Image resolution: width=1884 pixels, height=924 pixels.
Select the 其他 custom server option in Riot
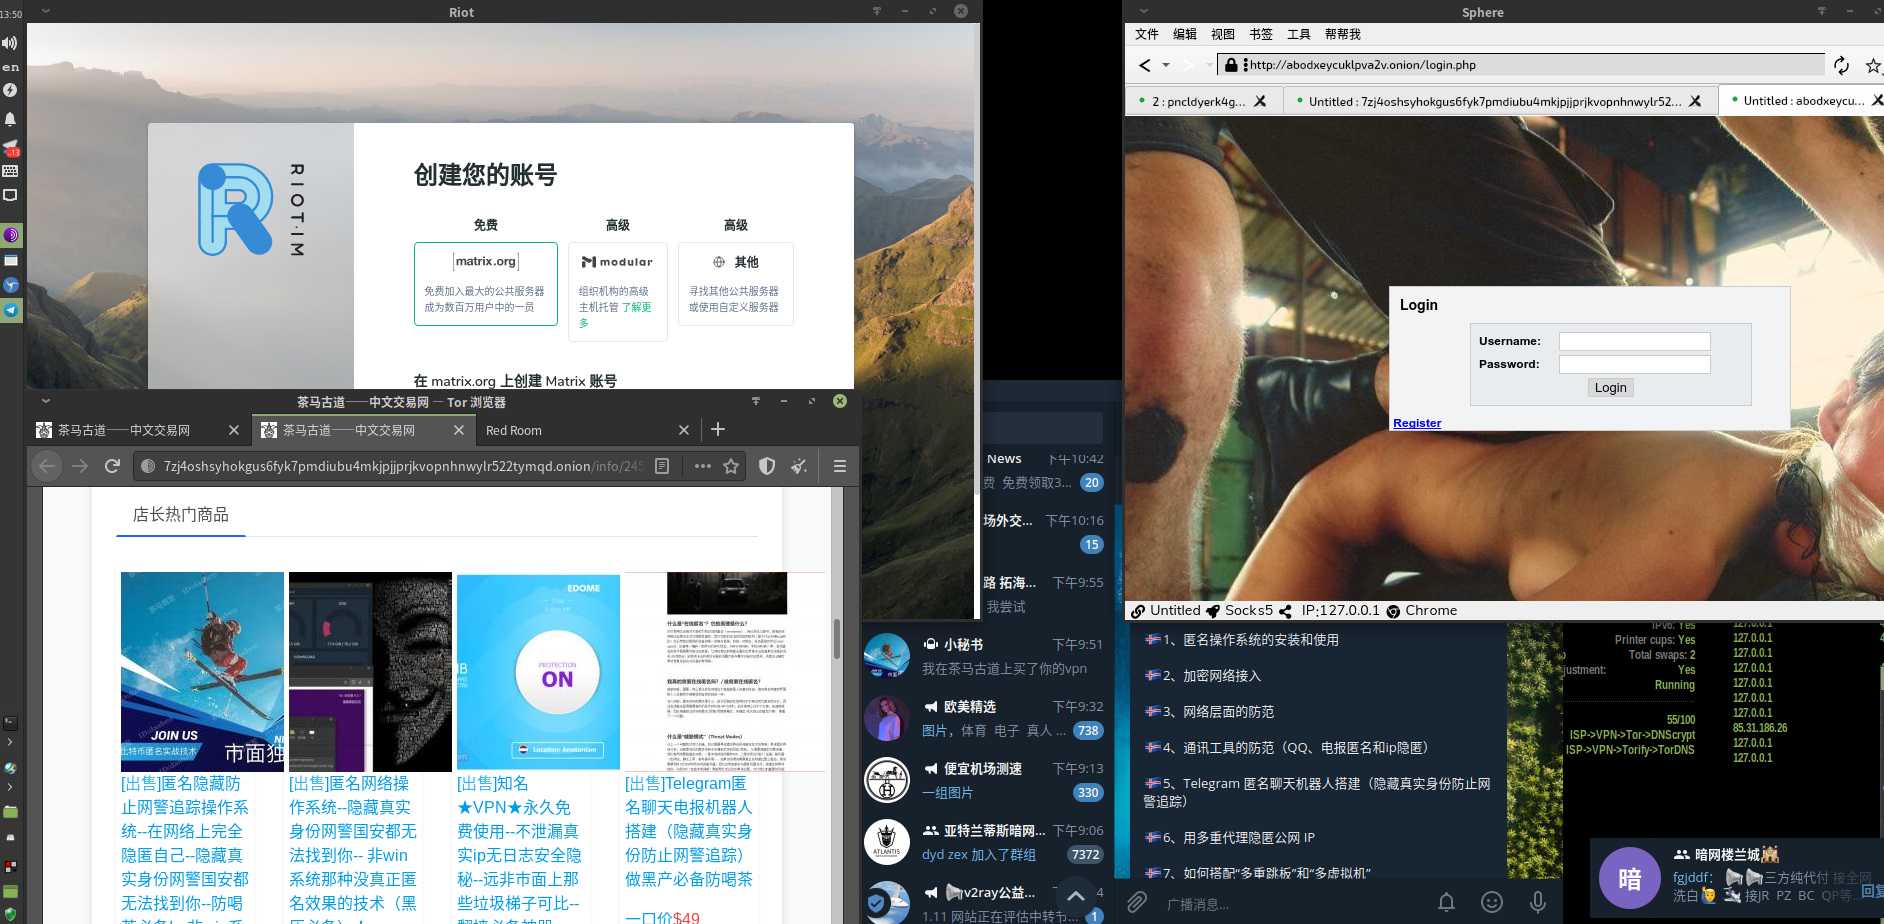coord(736,284)
